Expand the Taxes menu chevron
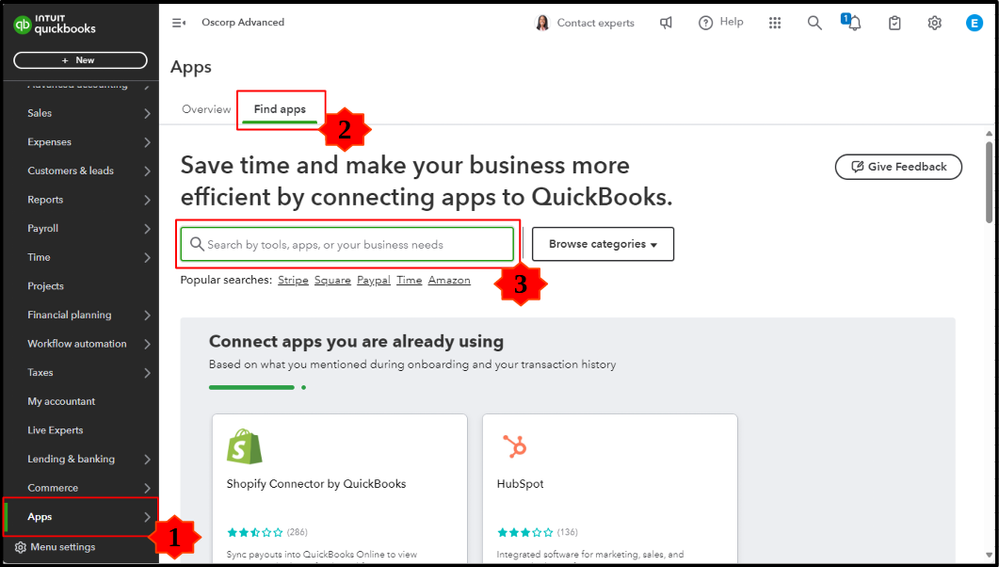Image resolution: width=999 pixels, height=567 pixels. click(147, 373)
